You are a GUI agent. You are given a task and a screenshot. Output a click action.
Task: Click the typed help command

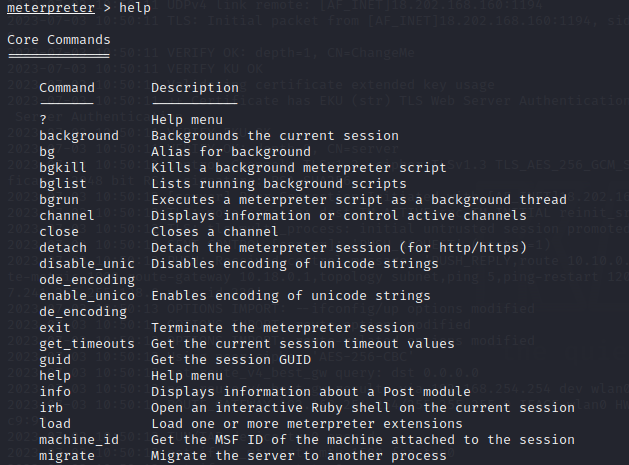pyautogui.click(x=135, y=8)
